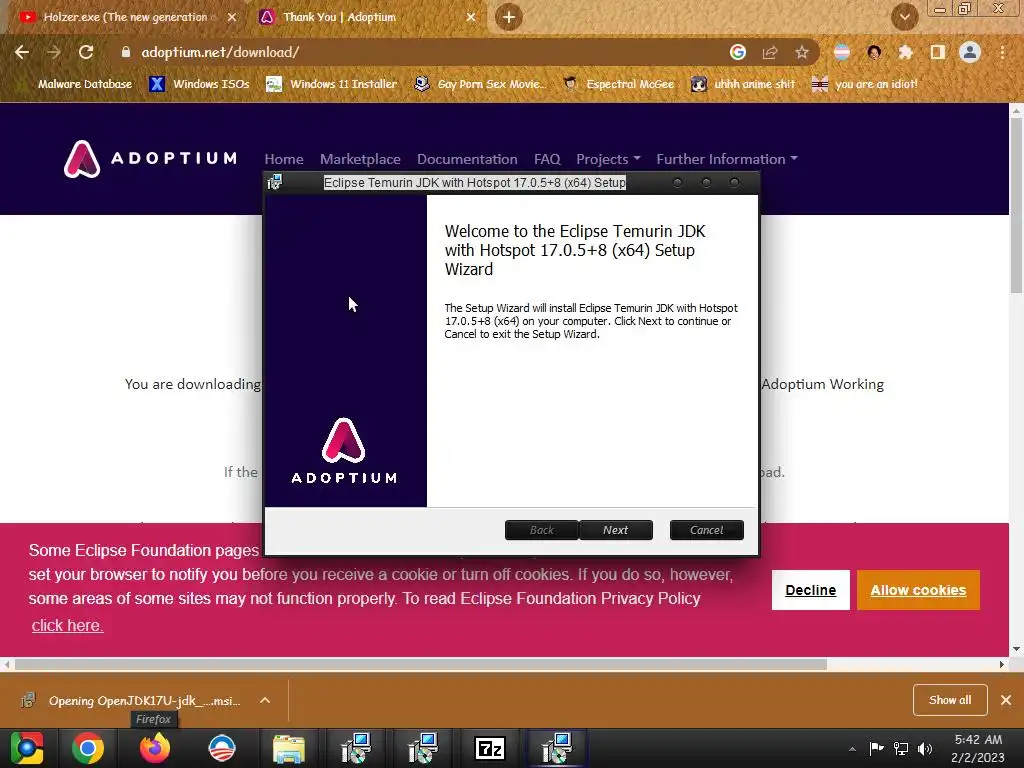Click the scroll-down arrow of page scrollbar
The image size is (1024, 768).
point(1016,648)
